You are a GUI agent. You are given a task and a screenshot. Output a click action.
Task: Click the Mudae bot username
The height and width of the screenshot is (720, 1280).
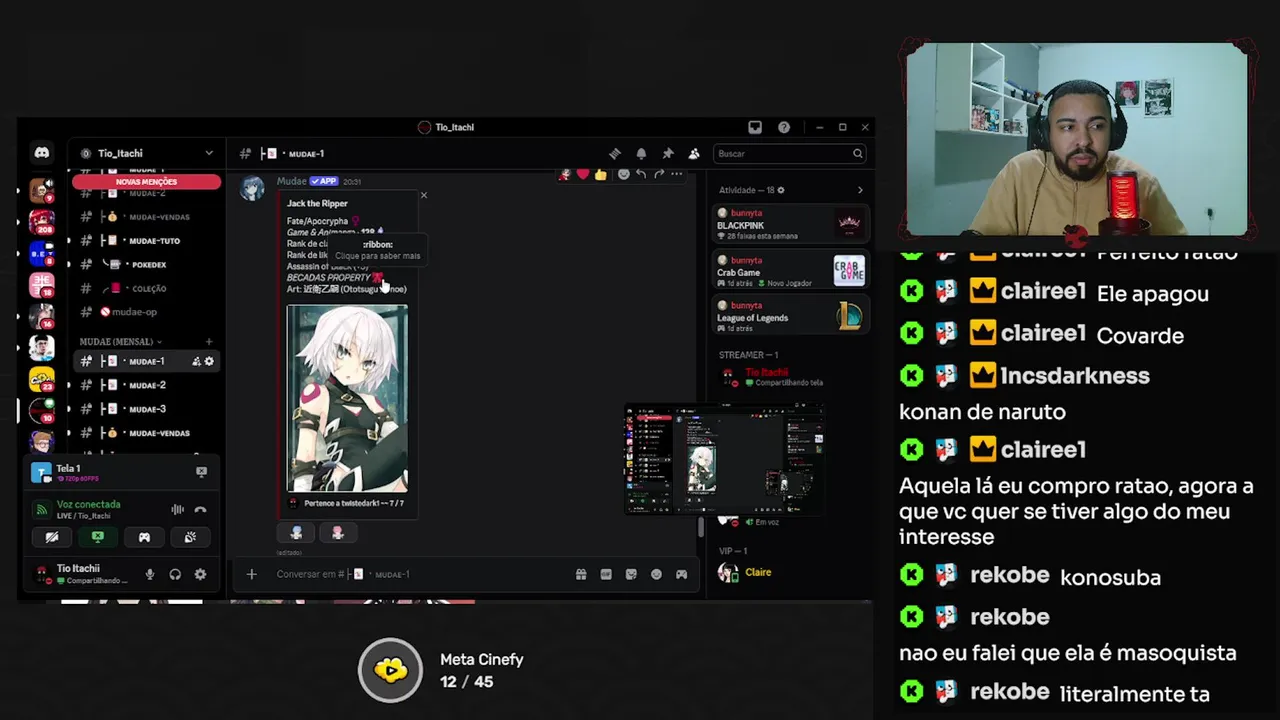[x=291, y=181]
